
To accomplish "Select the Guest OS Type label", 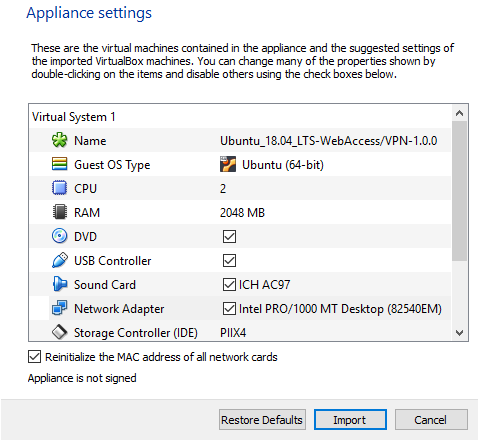I will click(112, 165).
